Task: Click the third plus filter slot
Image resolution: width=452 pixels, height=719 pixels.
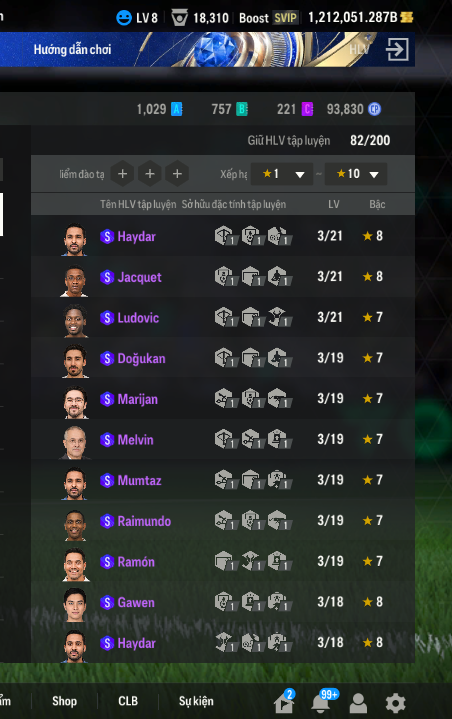Action: pos(177,174)
